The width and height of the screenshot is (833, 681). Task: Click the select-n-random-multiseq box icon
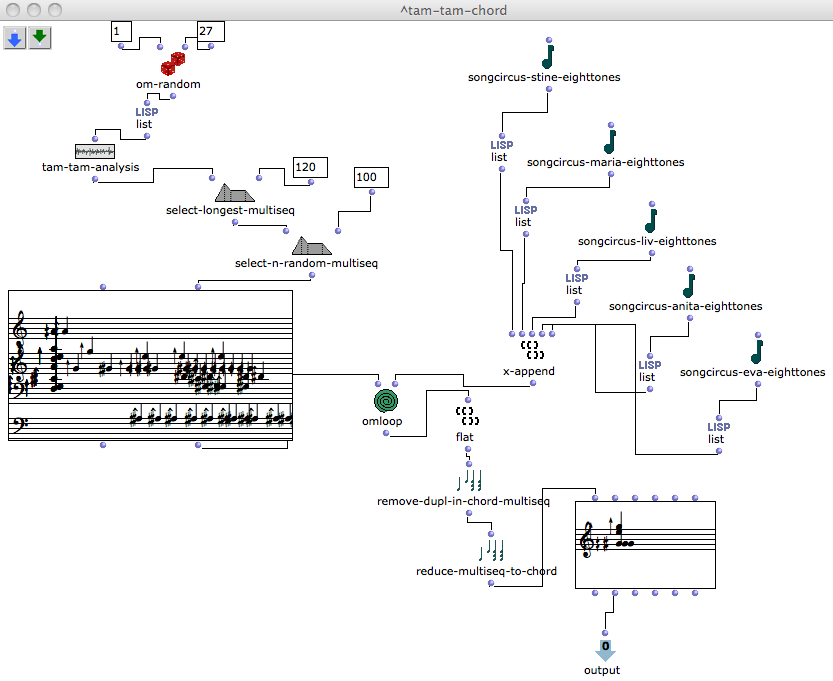point(312,246)
